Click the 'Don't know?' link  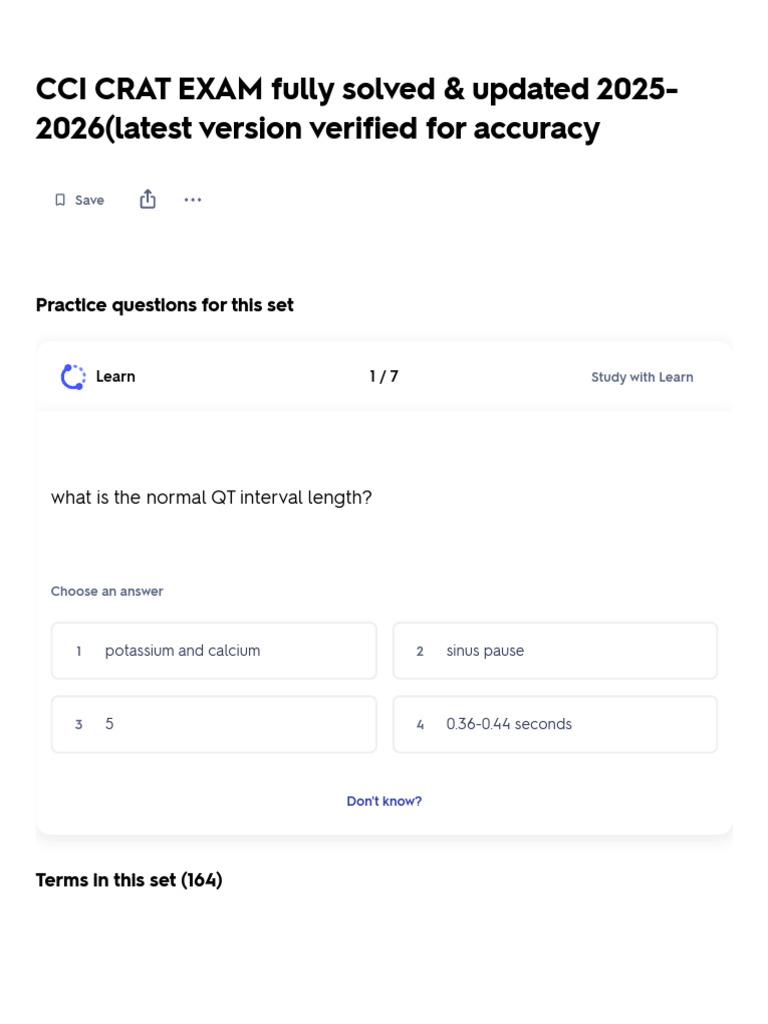pyautogui.click(x=384, y=801)
